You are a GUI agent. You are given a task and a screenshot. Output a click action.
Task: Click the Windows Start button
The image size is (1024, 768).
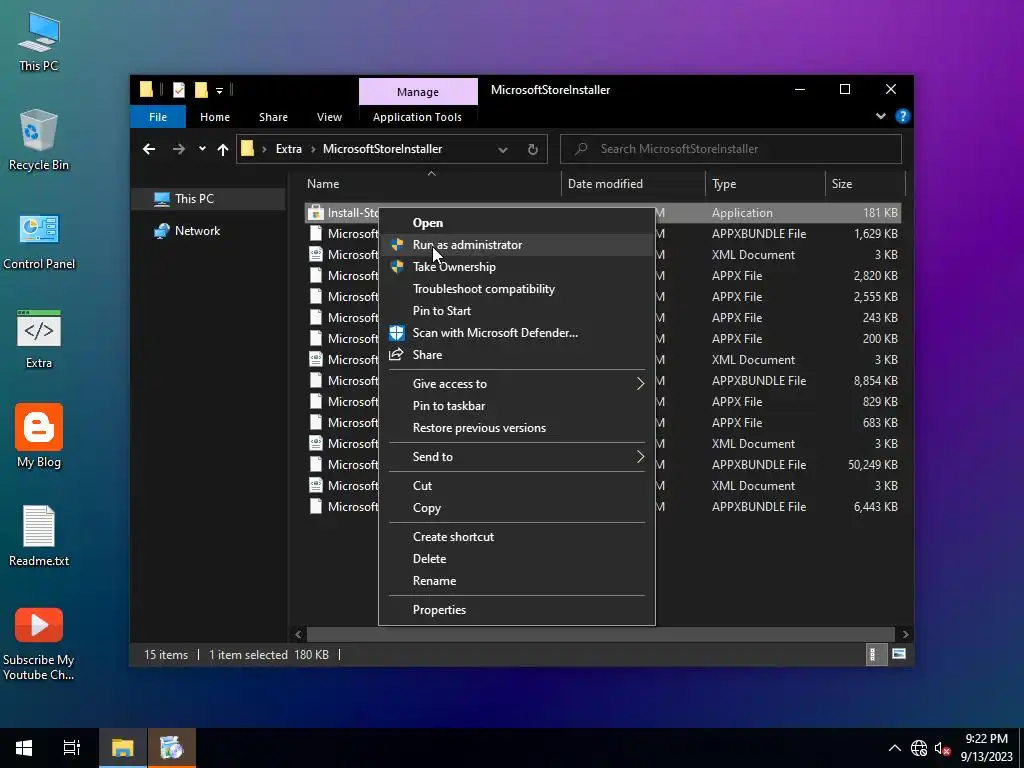[24, 748]
